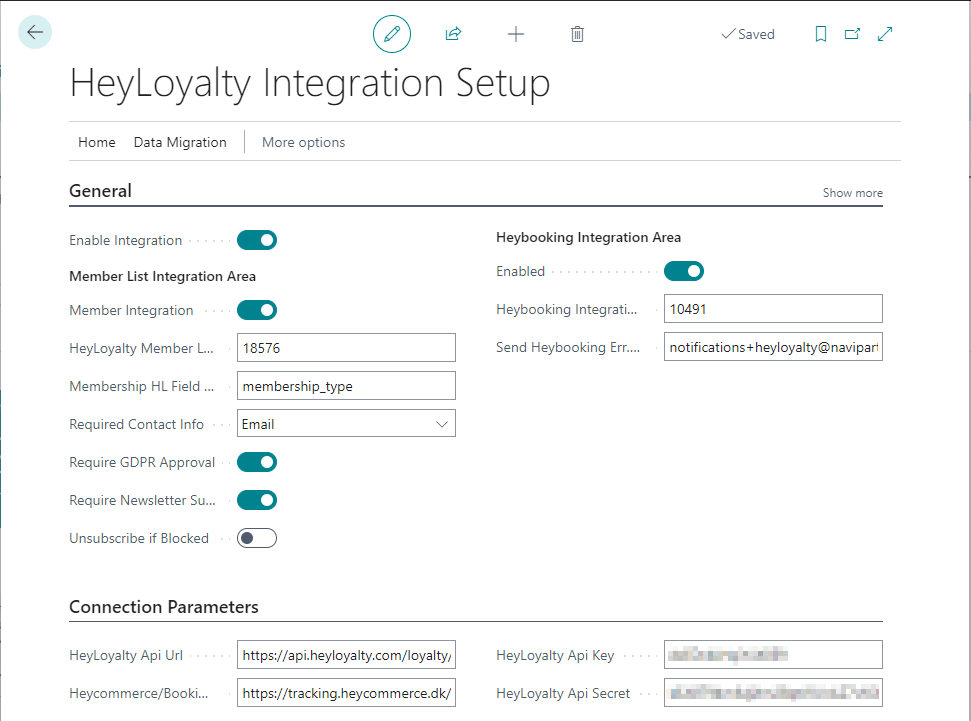Image resolution: width=971 pixels, height=721 pixels.
Task: Go back with the arrow button
Action: pyautogui.click(x=35, y=32)
